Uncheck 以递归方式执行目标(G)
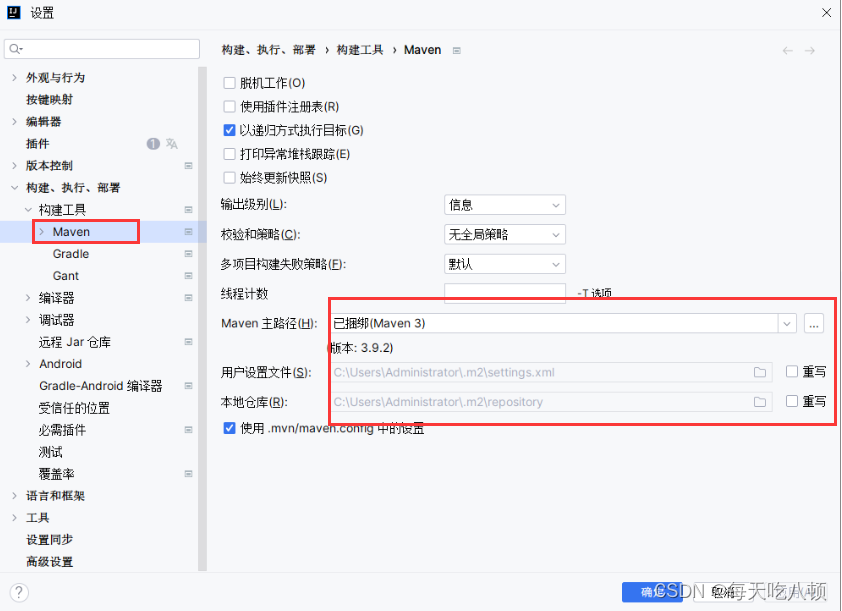 (229, 130)
